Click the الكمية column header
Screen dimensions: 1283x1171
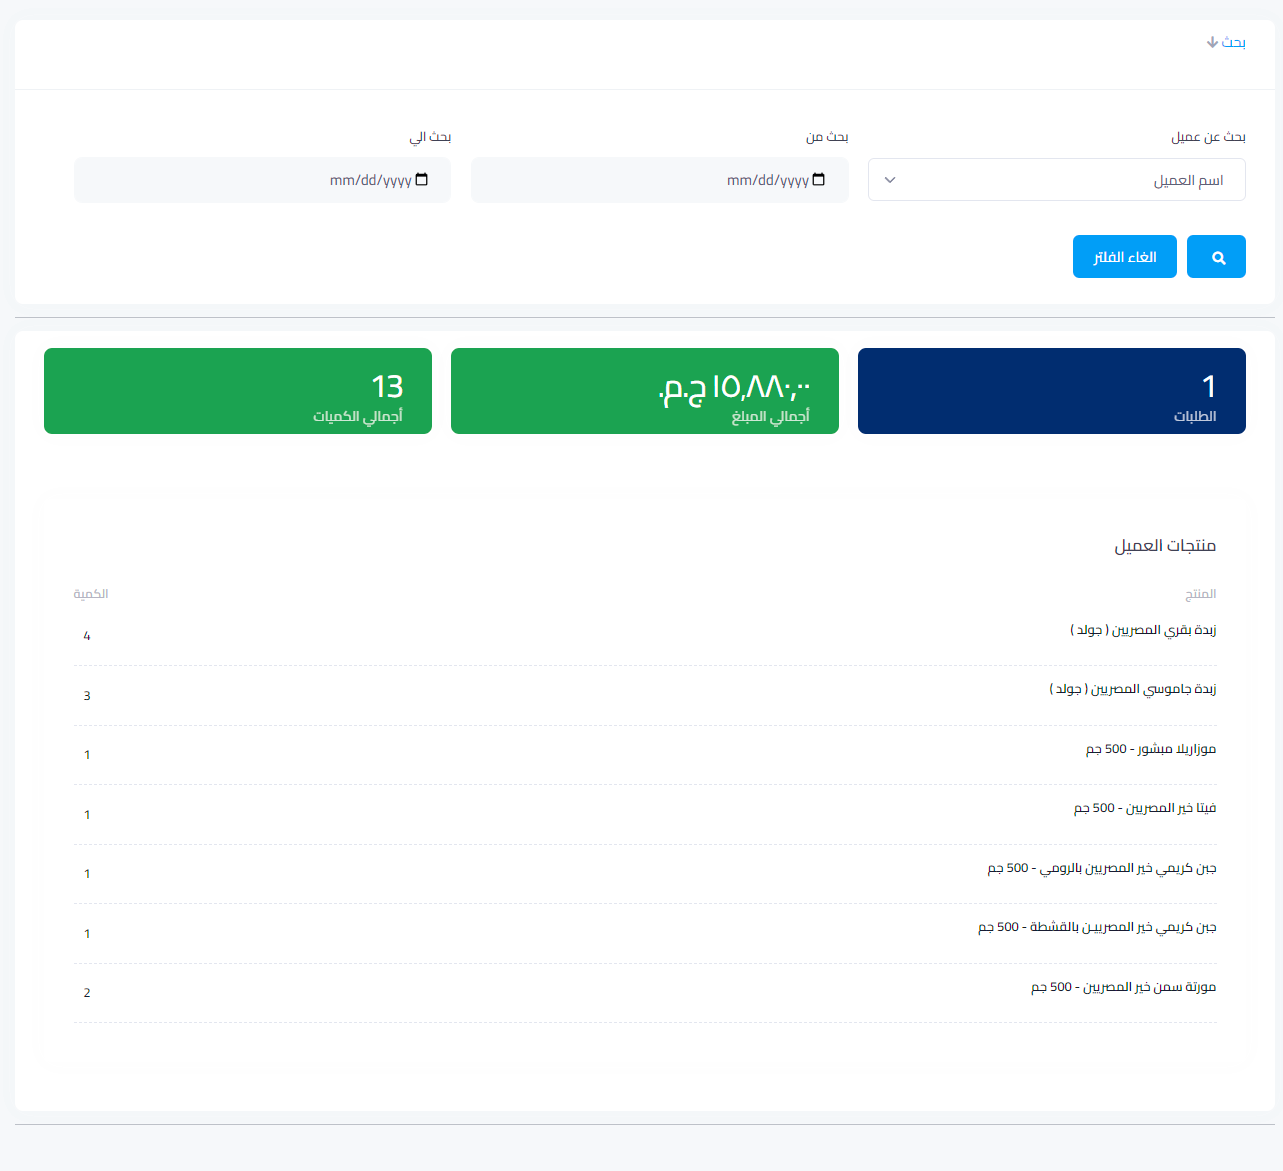pyautogui.click(x=90, y=594)
